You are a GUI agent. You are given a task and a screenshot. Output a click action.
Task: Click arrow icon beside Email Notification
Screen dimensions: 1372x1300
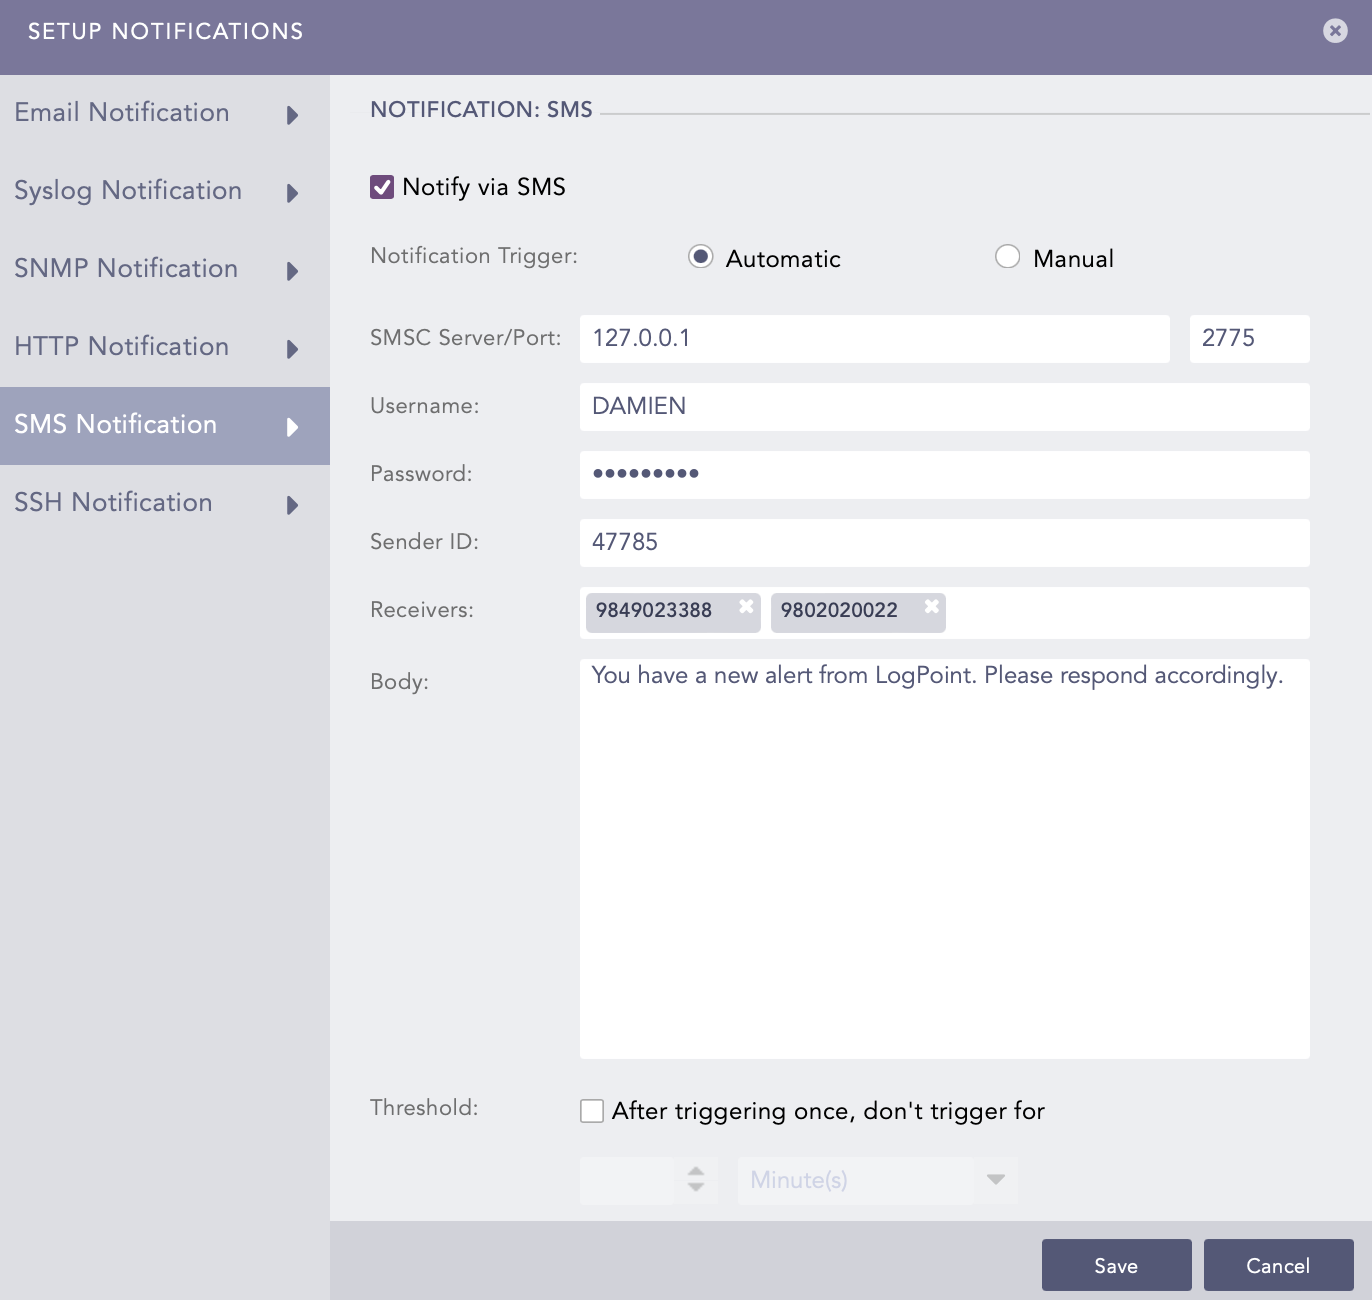click(292, 115)
